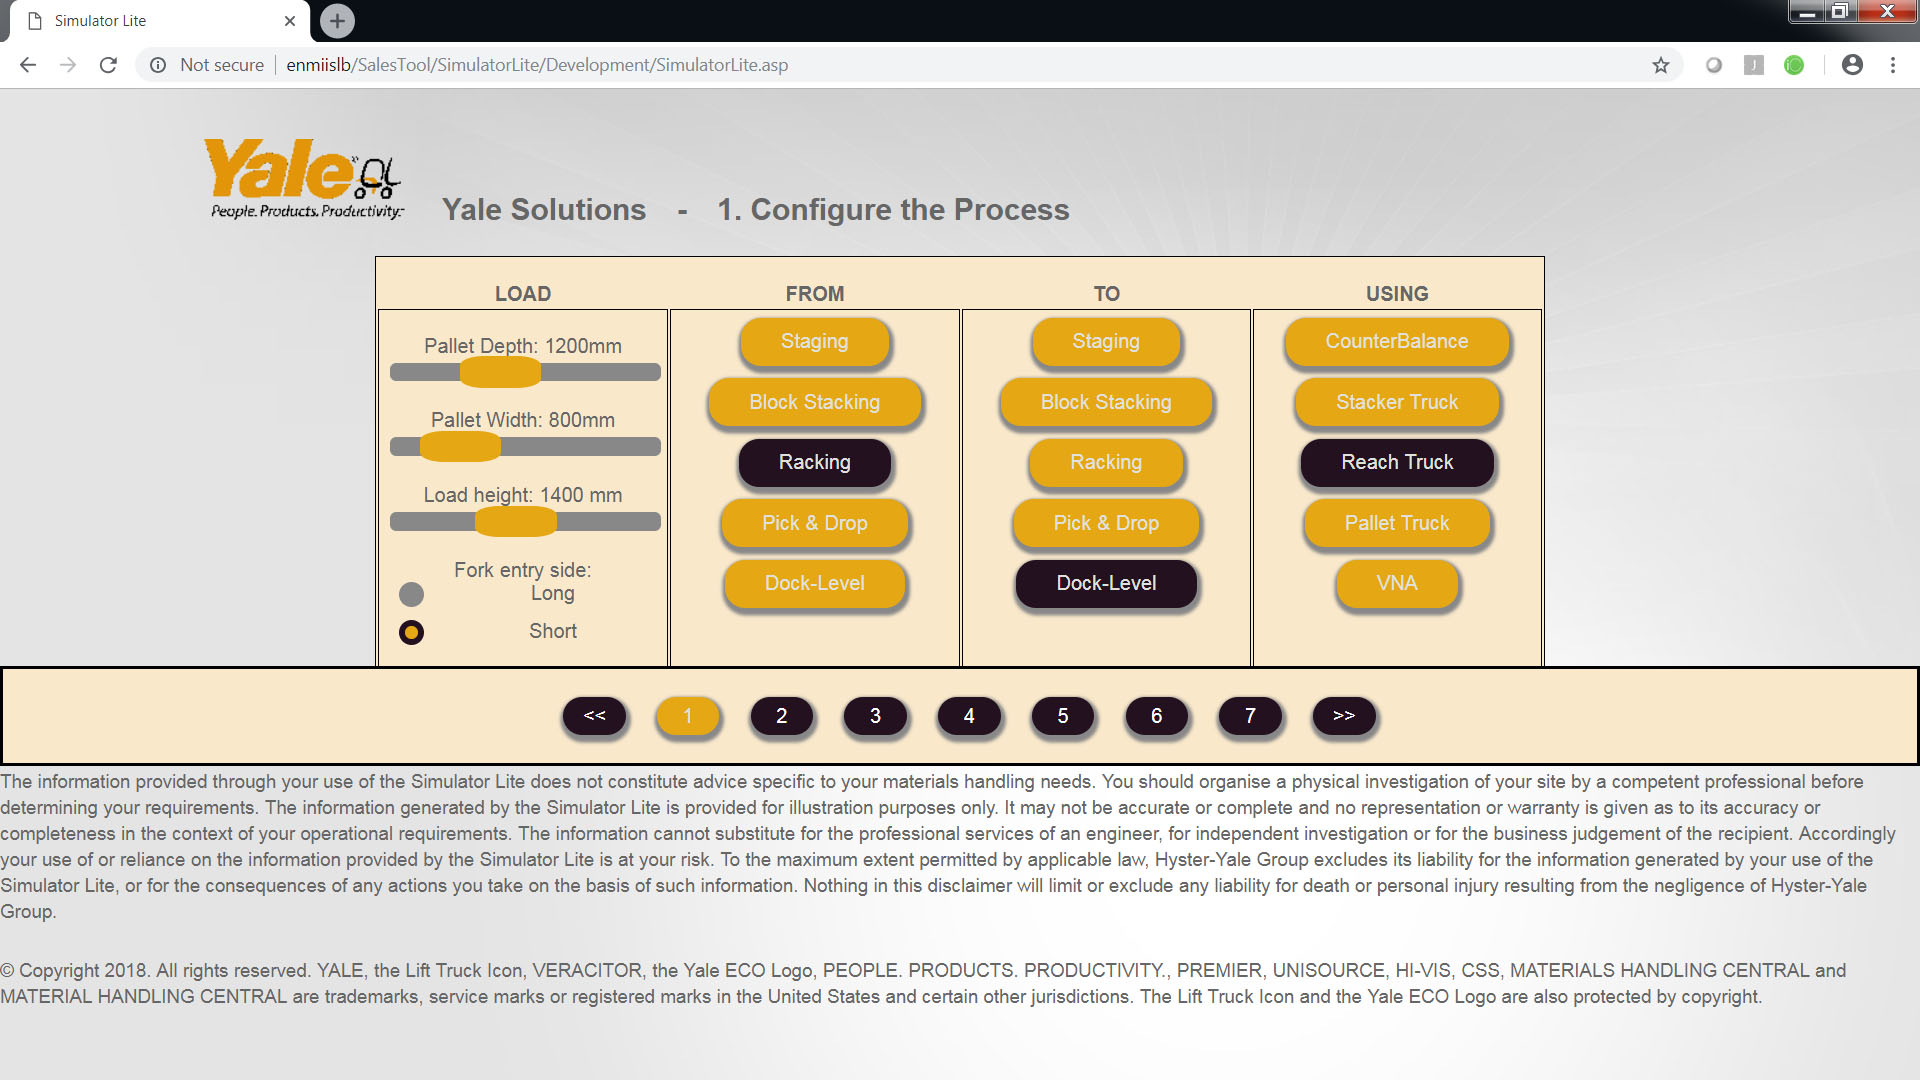Reload the Simulator Lite page

click(x=108, y=65)
